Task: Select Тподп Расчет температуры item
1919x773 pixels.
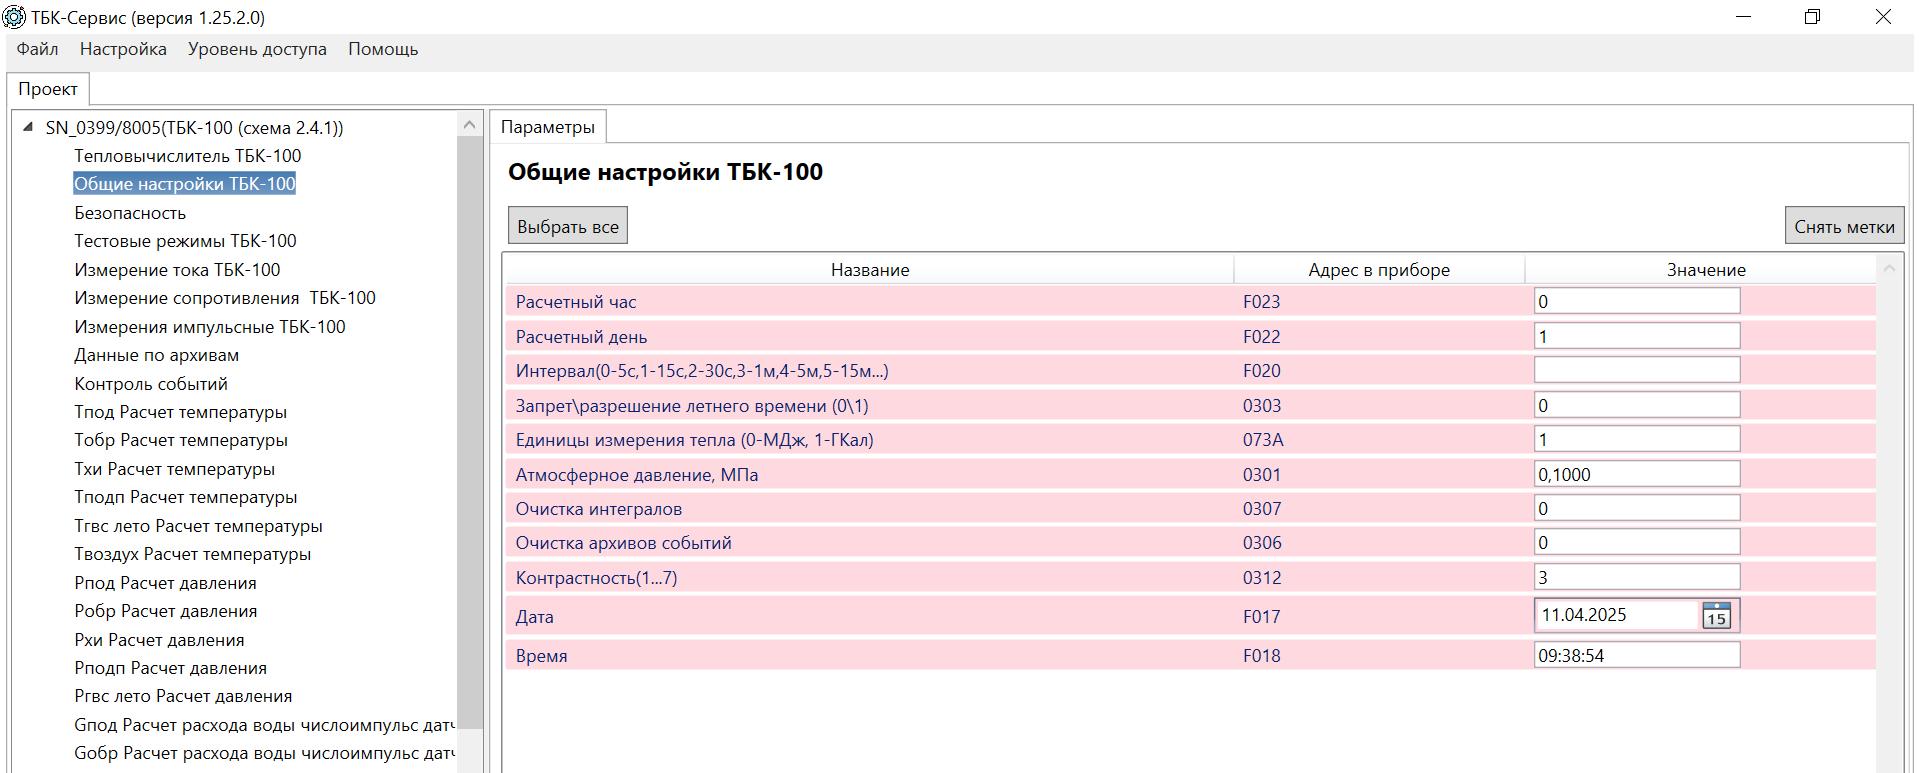Action: pos(185,497)
